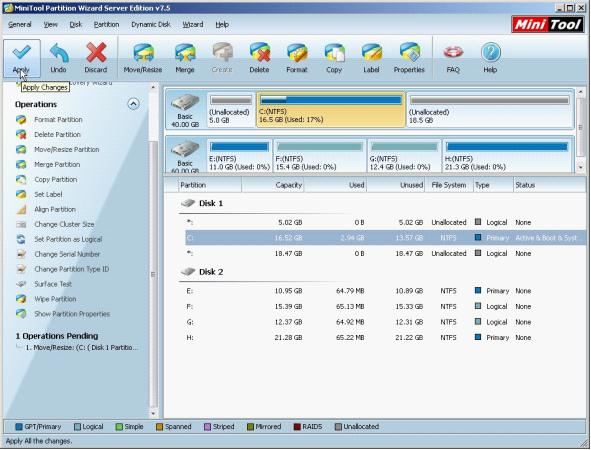Image resolution: width=591 pixels, height=450 pixels.
Task: Click Wipe Partition operation
Action: pos(55,299)
